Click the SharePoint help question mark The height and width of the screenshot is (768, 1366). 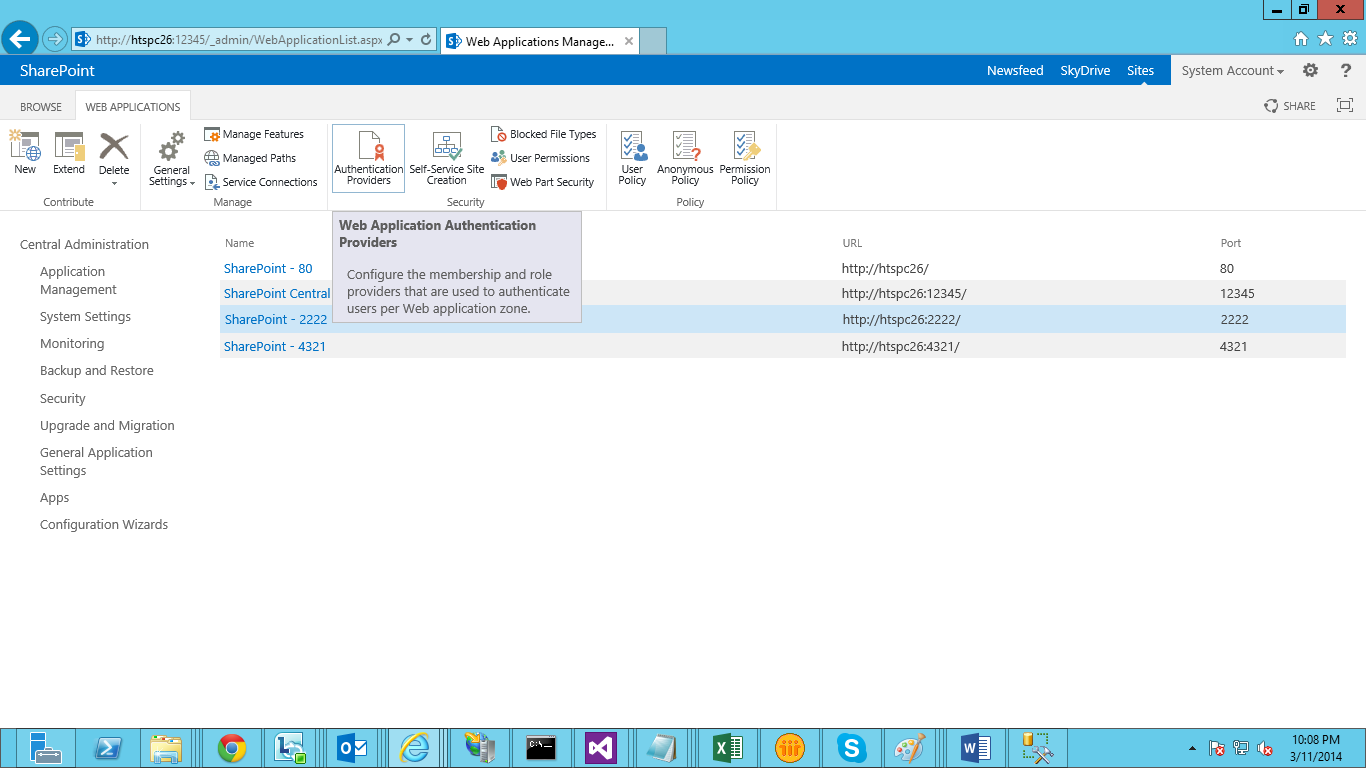[1346, 70]
